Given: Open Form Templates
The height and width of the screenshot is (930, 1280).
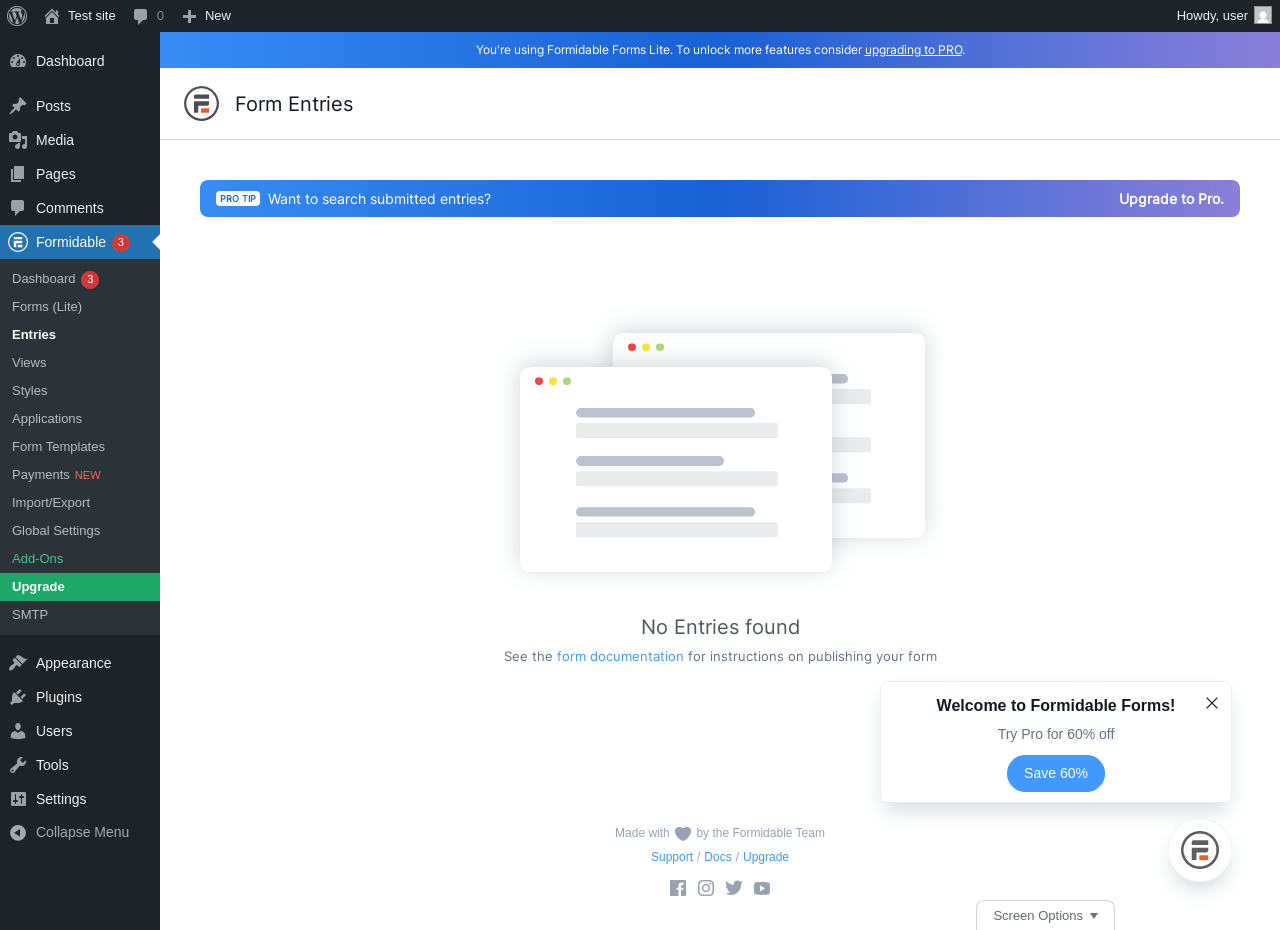Looking at the screenshot, I should (80, 447).
